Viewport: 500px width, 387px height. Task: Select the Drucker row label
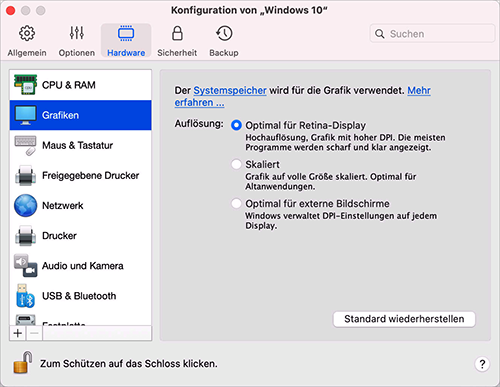pos(59,236)
